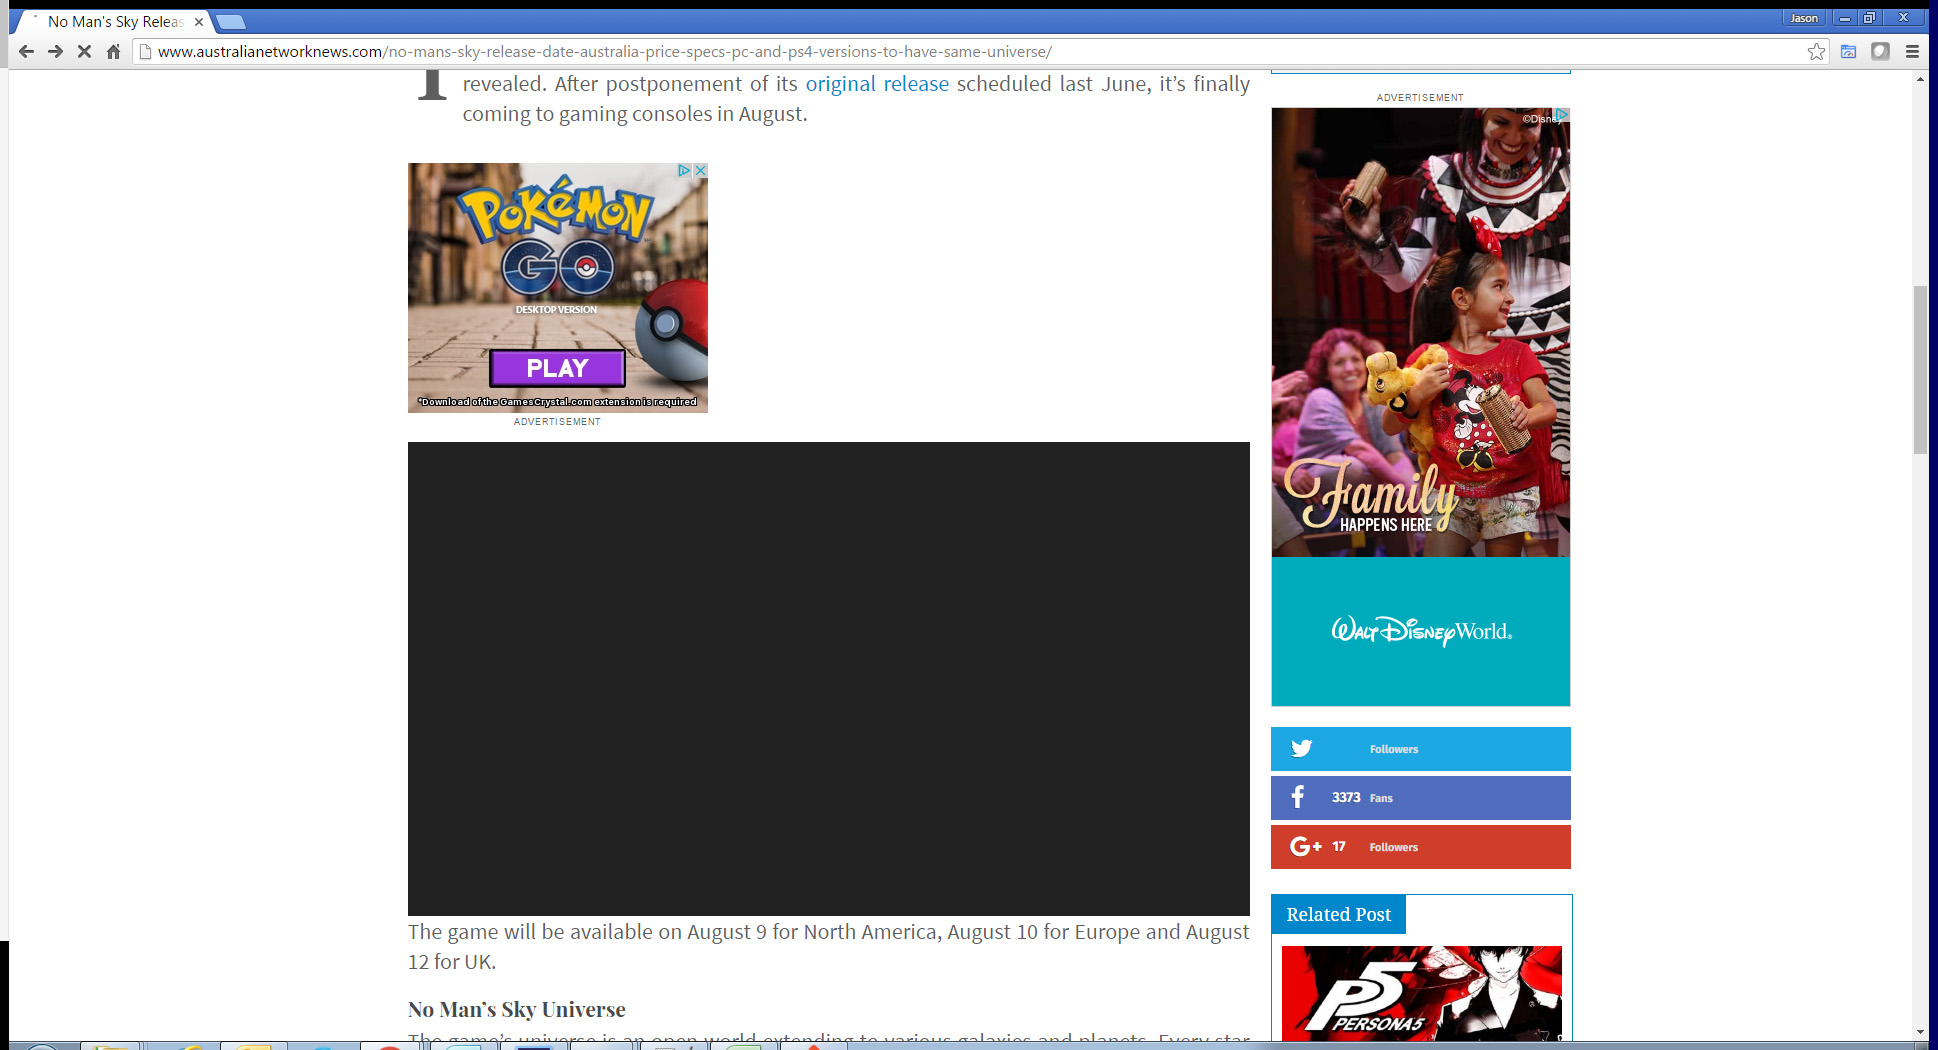
Task: Follow the 'original release' link
Action: click(877, 84)
